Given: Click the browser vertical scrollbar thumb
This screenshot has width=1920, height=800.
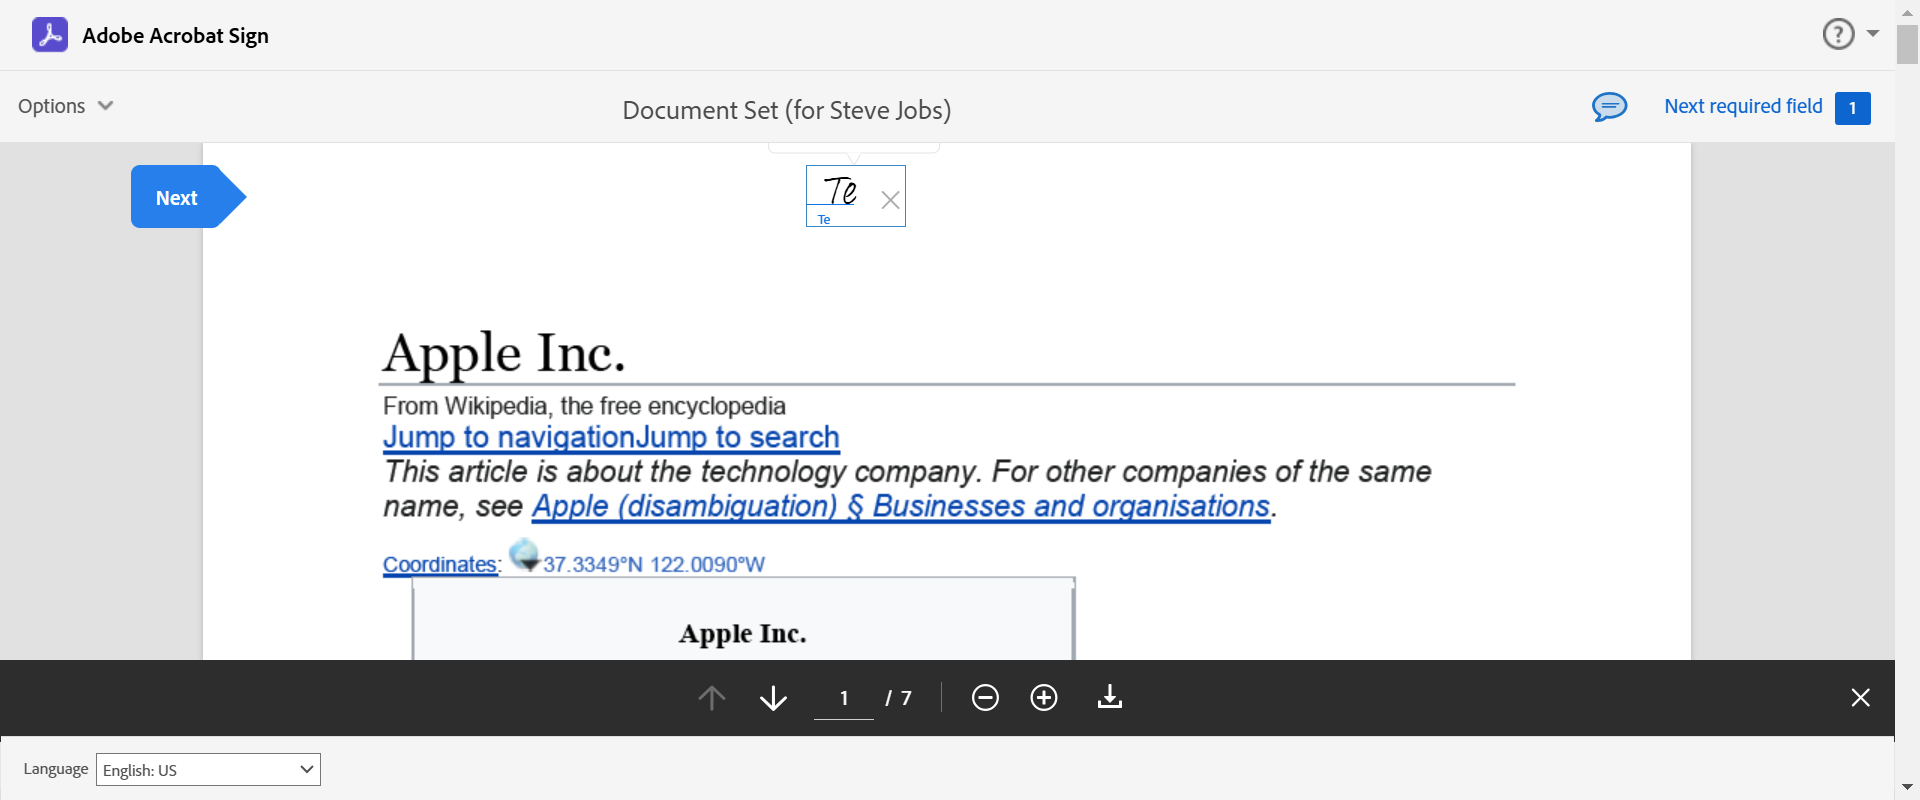Looking at the screenshot, I should coord(1907,45).
